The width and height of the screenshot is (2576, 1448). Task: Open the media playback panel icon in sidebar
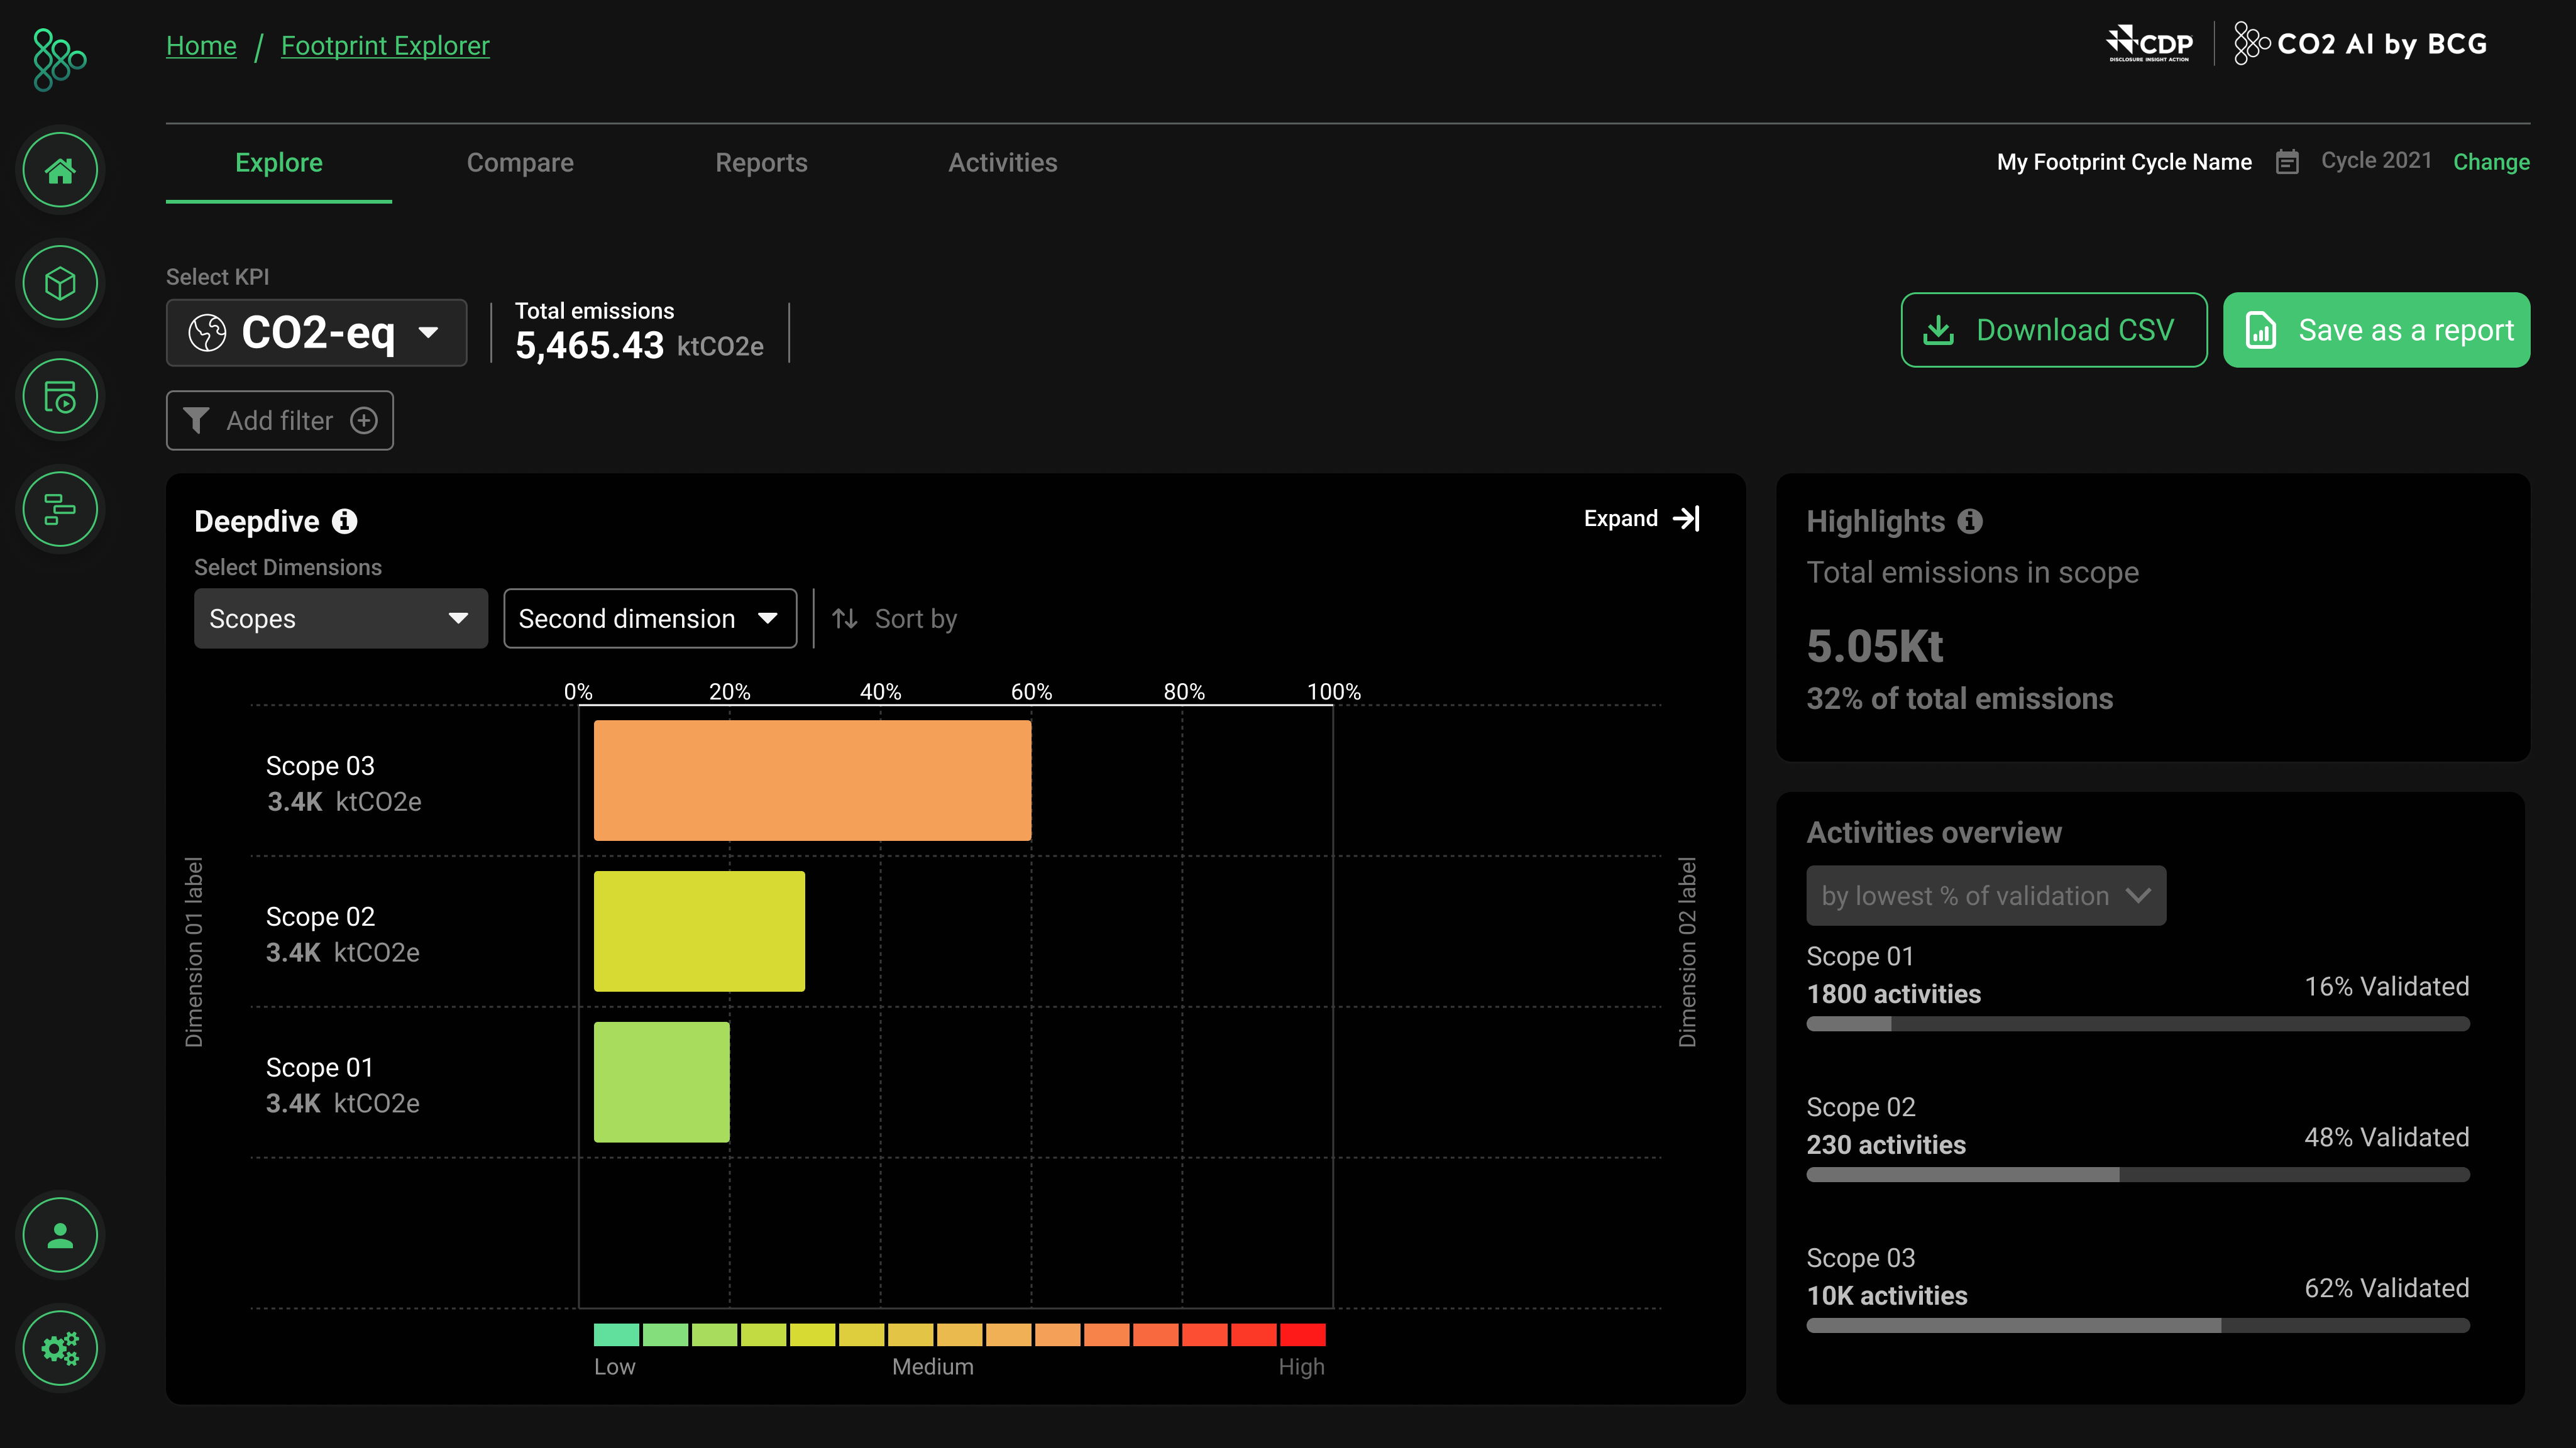60,396
